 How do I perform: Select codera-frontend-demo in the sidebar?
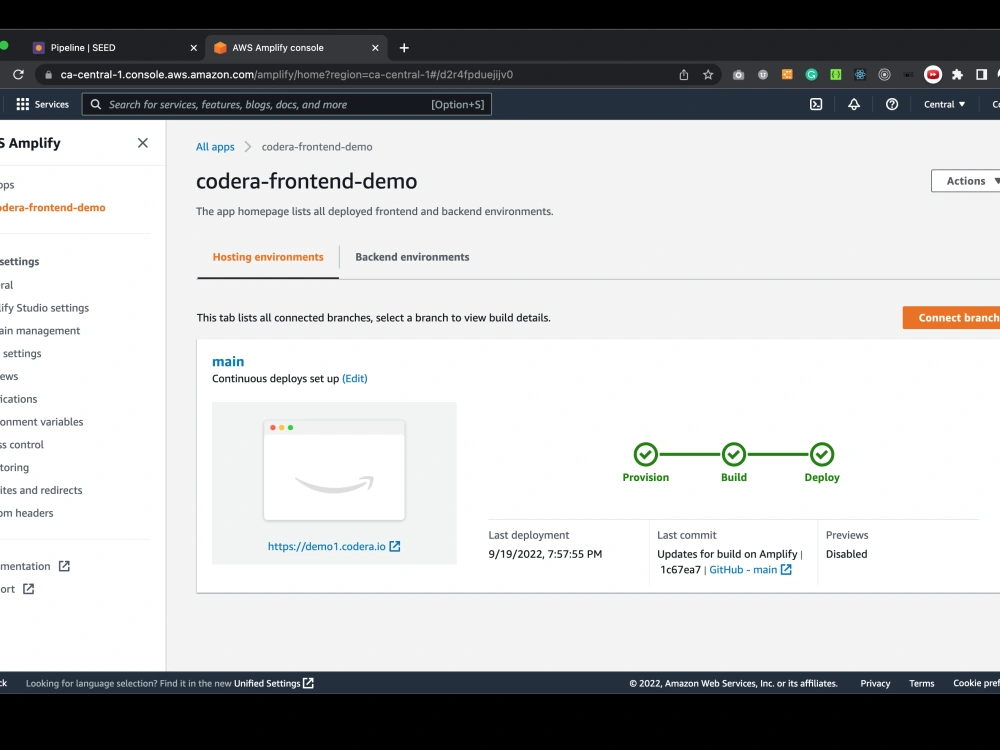52,207
